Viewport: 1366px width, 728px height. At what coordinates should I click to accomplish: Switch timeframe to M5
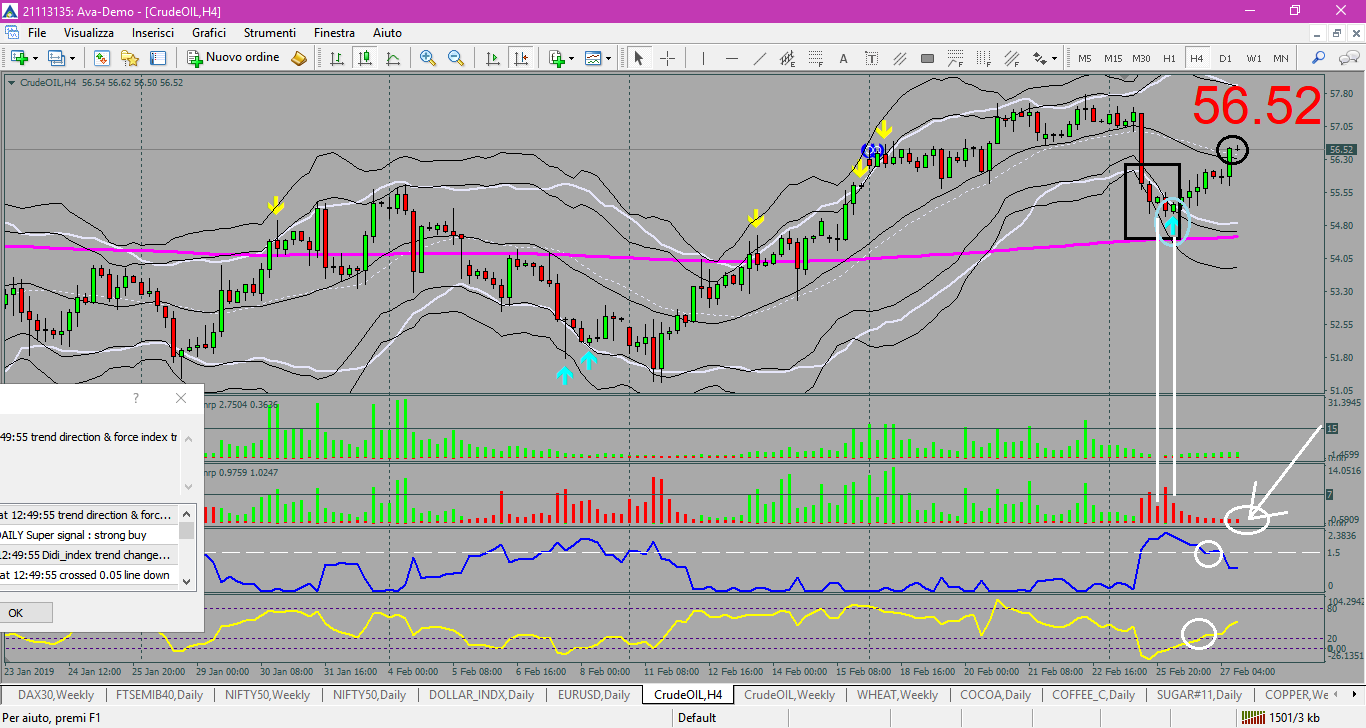pyautogui.click(x=1085, y=58)
